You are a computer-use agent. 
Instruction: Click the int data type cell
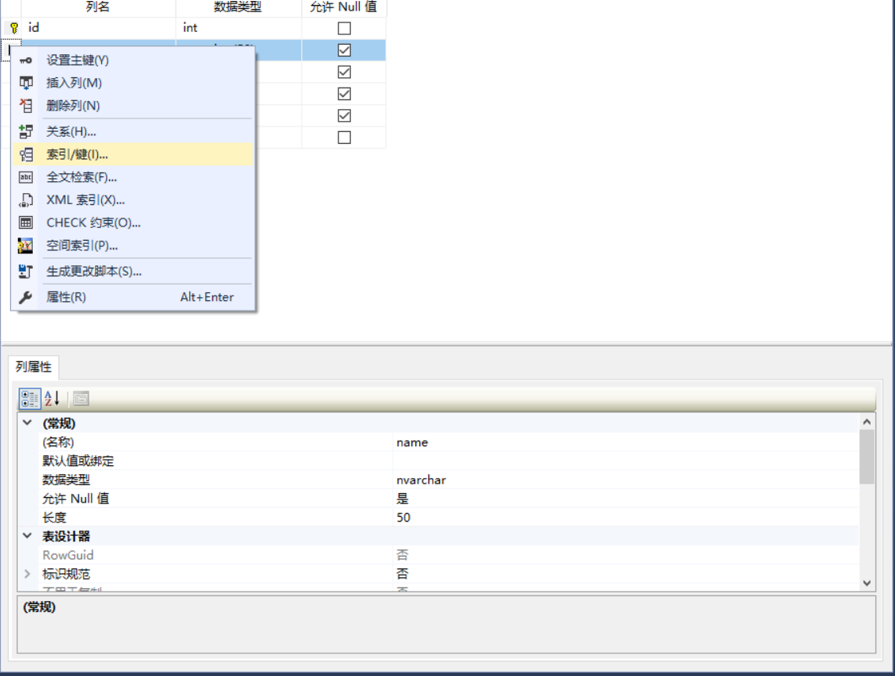[239, 27]
